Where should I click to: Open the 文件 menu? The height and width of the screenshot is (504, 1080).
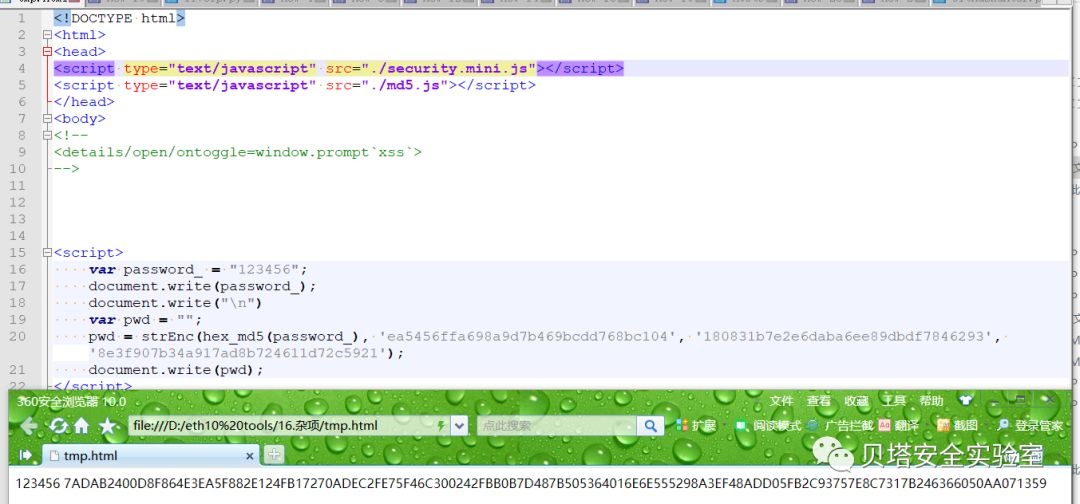tap(781, 401)
